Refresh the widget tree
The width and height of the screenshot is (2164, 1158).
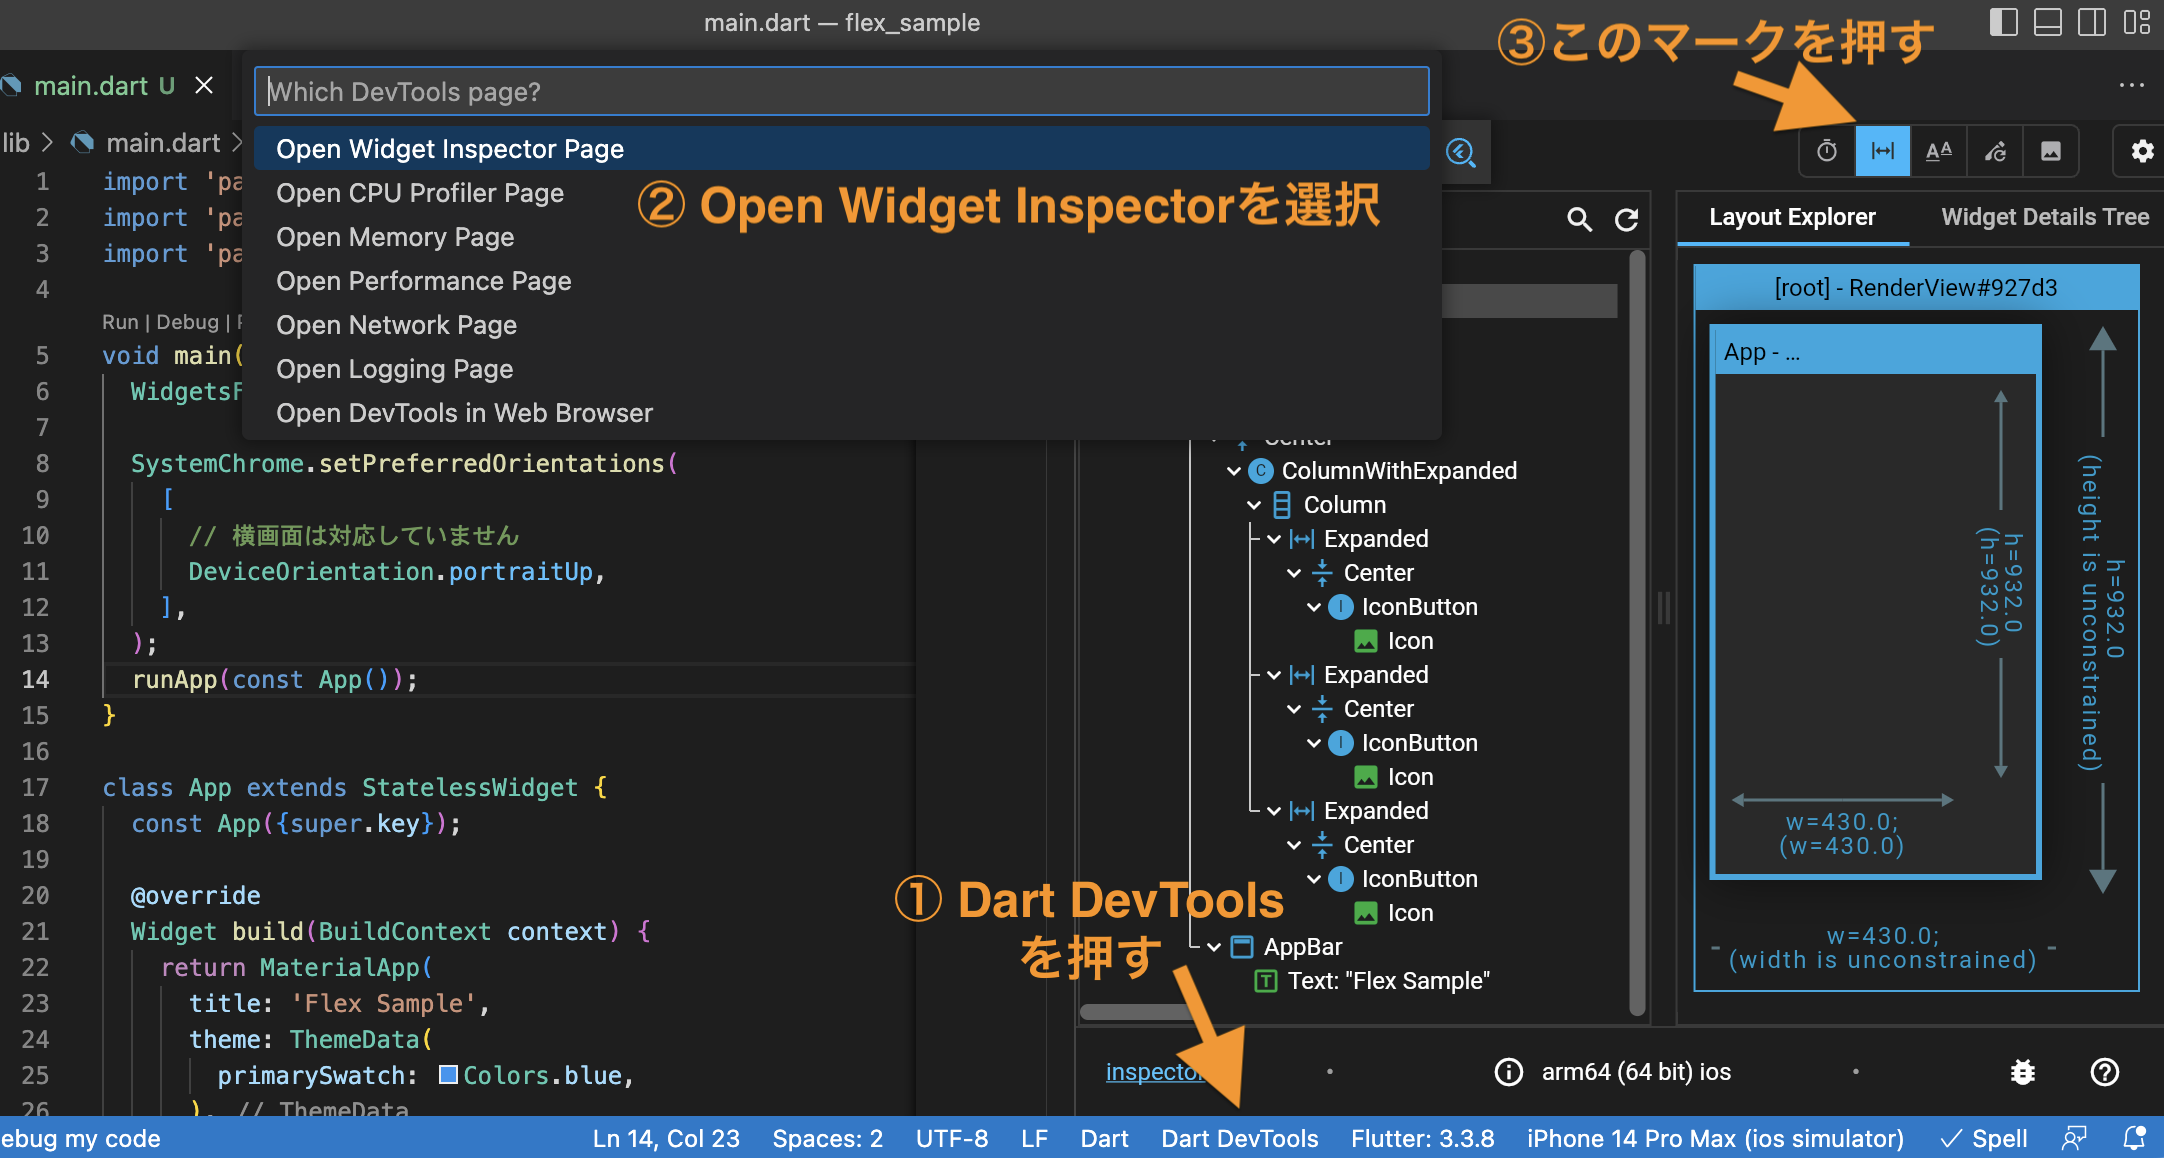1627,219
